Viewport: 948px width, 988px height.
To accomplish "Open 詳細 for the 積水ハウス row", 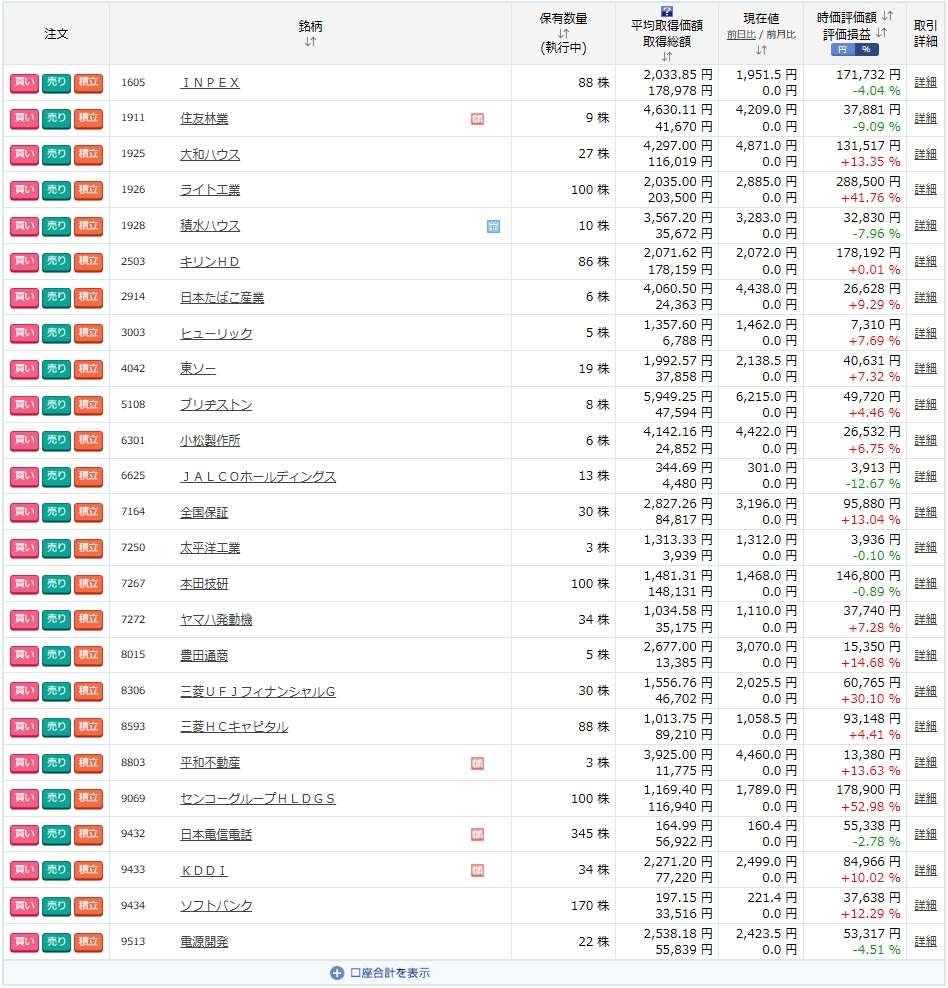I will [925, 226].
